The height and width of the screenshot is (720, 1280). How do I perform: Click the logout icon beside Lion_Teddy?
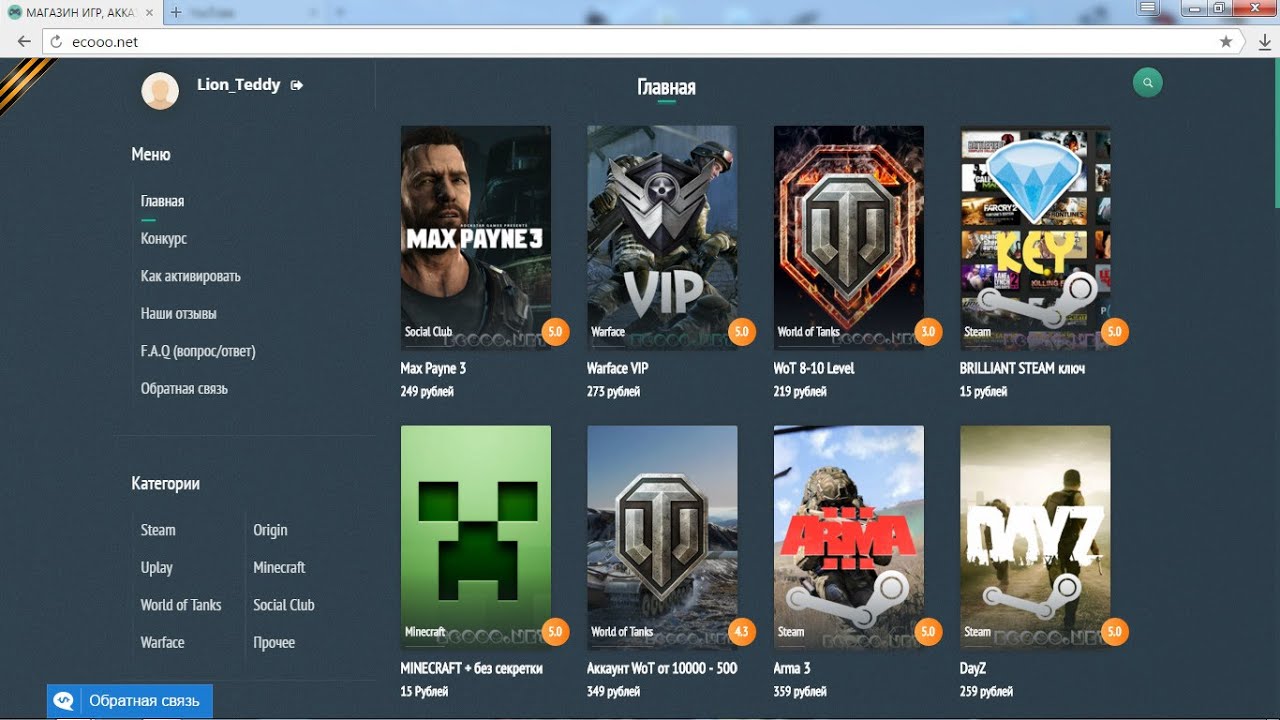(296, 85)
